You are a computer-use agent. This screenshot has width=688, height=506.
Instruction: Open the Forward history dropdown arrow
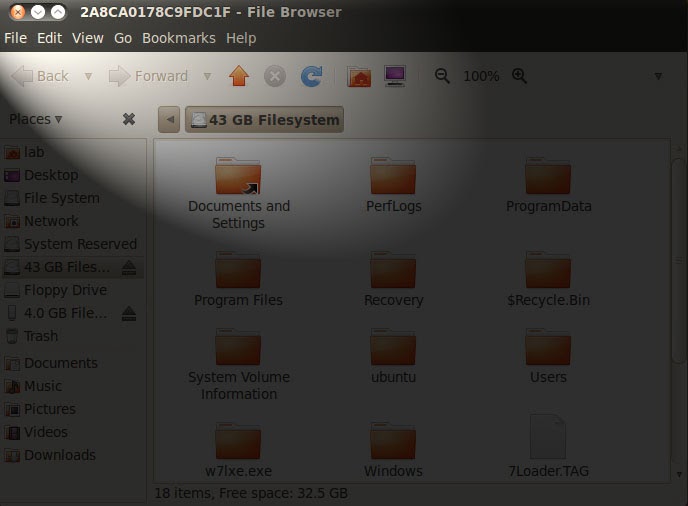(208, 76)
